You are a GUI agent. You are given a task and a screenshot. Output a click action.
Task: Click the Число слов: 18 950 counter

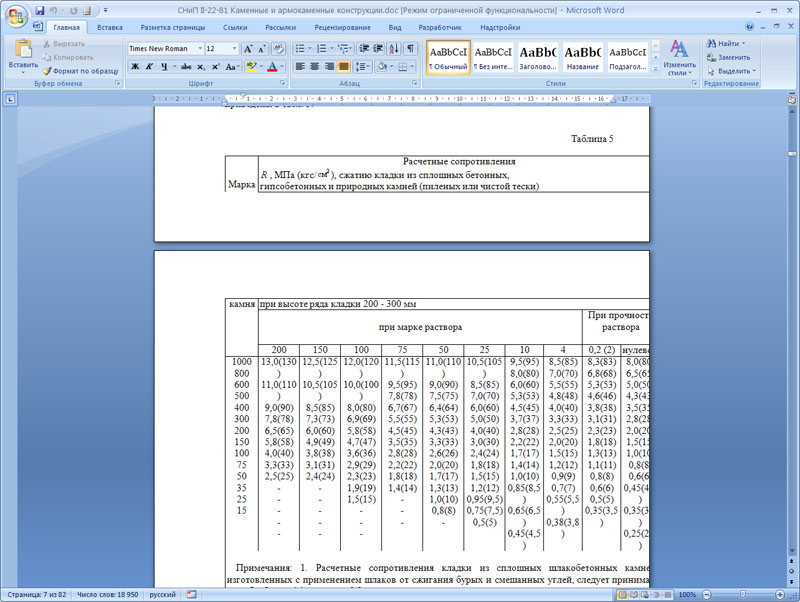107,594
